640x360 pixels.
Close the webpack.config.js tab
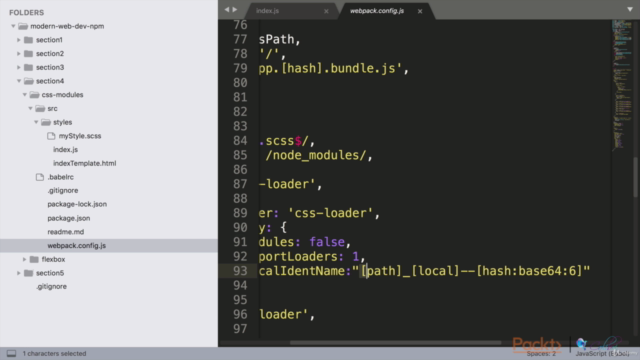tap(420, 11)
